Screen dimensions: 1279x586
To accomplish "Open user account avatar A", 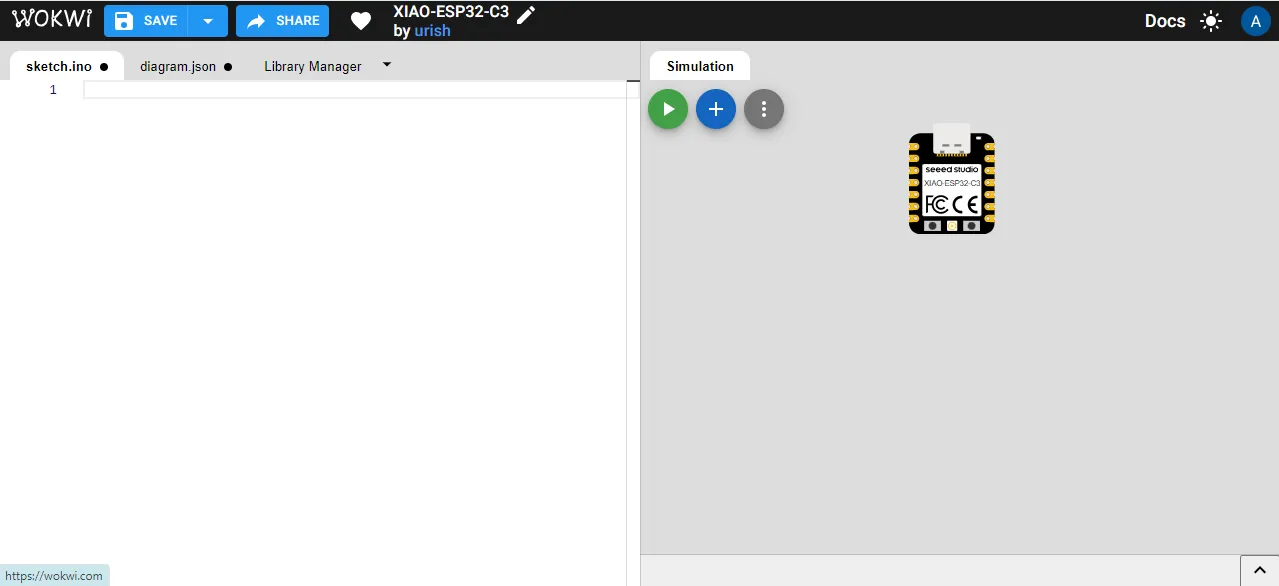I will tap(1255, 21).
